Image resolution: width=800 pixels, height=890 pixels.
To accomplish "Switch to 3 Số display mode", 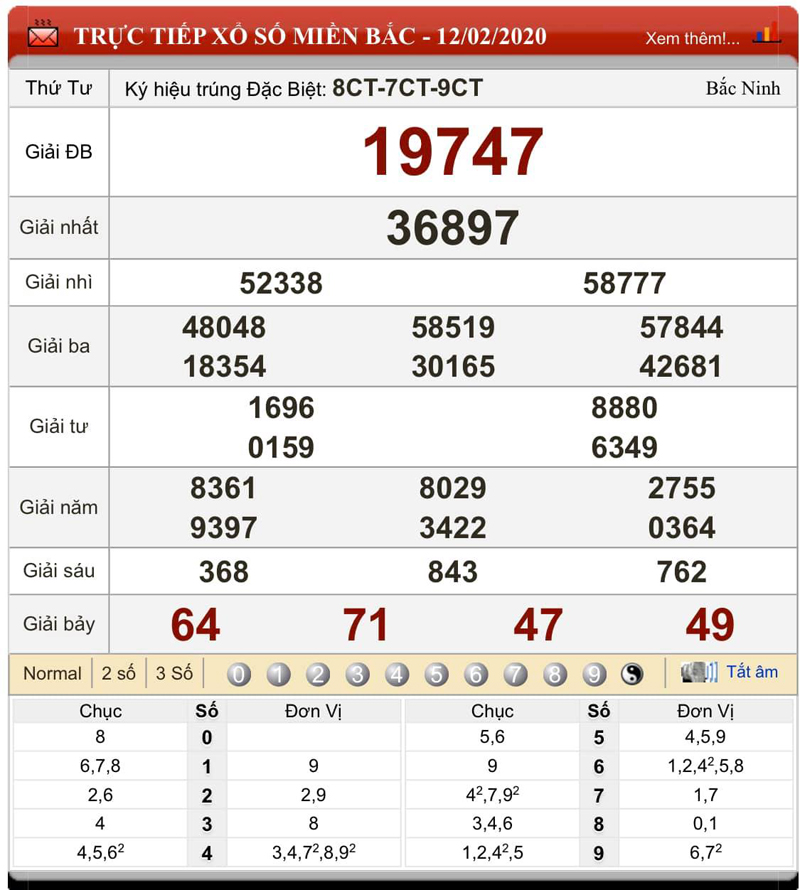I will 174,673.
